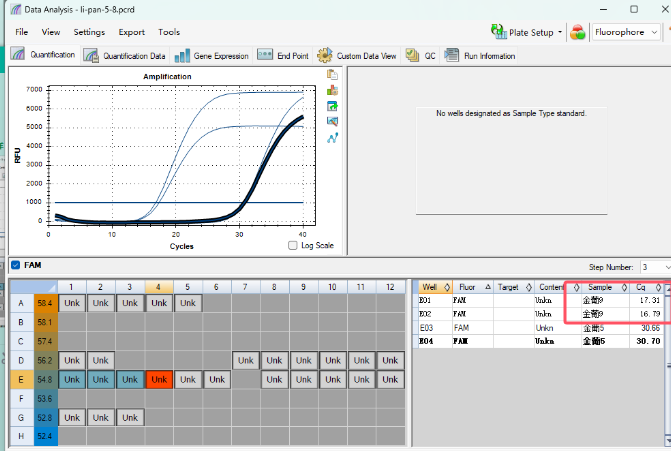Image resolution: width=671 pixels, height=451 pixels.
Task: Select well A1 in the plate grid
Action: (x=72, y=303)
